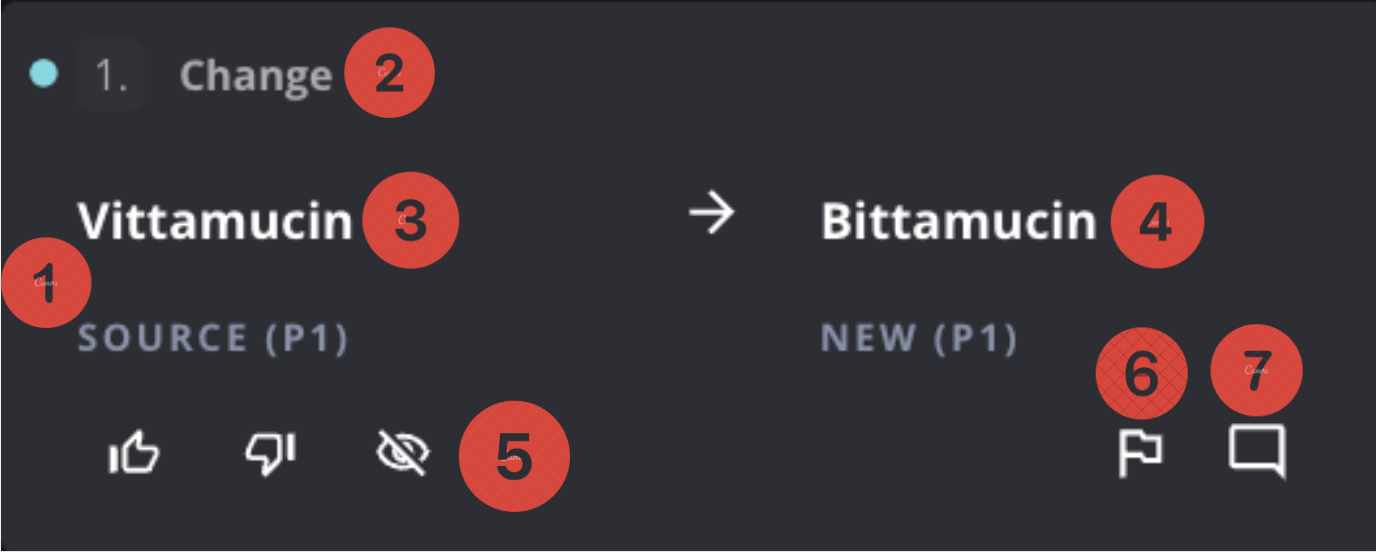1376x552 pixels.
Task: Click the "Change" heading label
Action: click(x=255, y=75)
